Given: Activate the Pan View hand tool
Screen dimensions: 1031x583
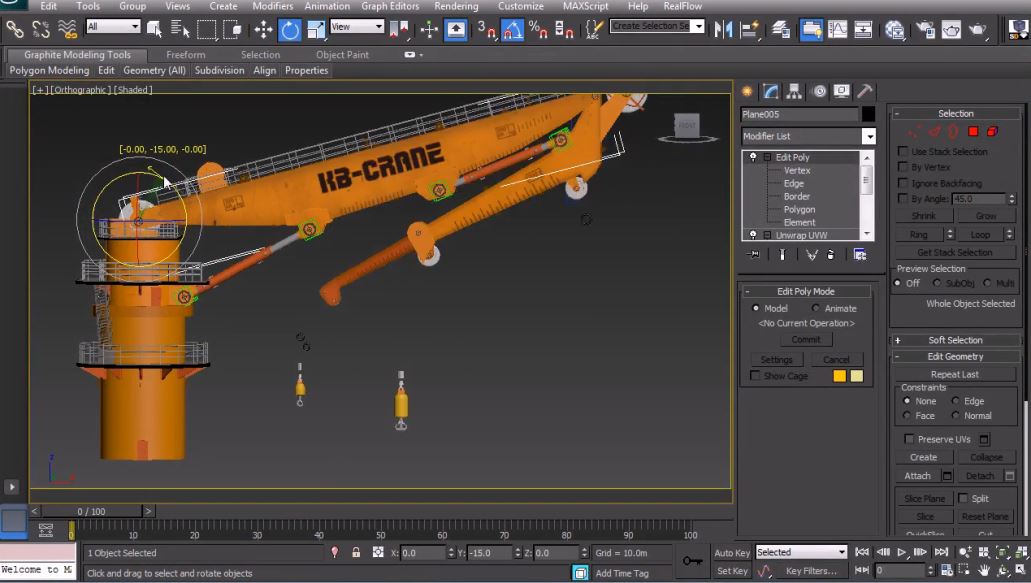Looking at the screenshot, I should pyautogui.click(x=984, y=571).
